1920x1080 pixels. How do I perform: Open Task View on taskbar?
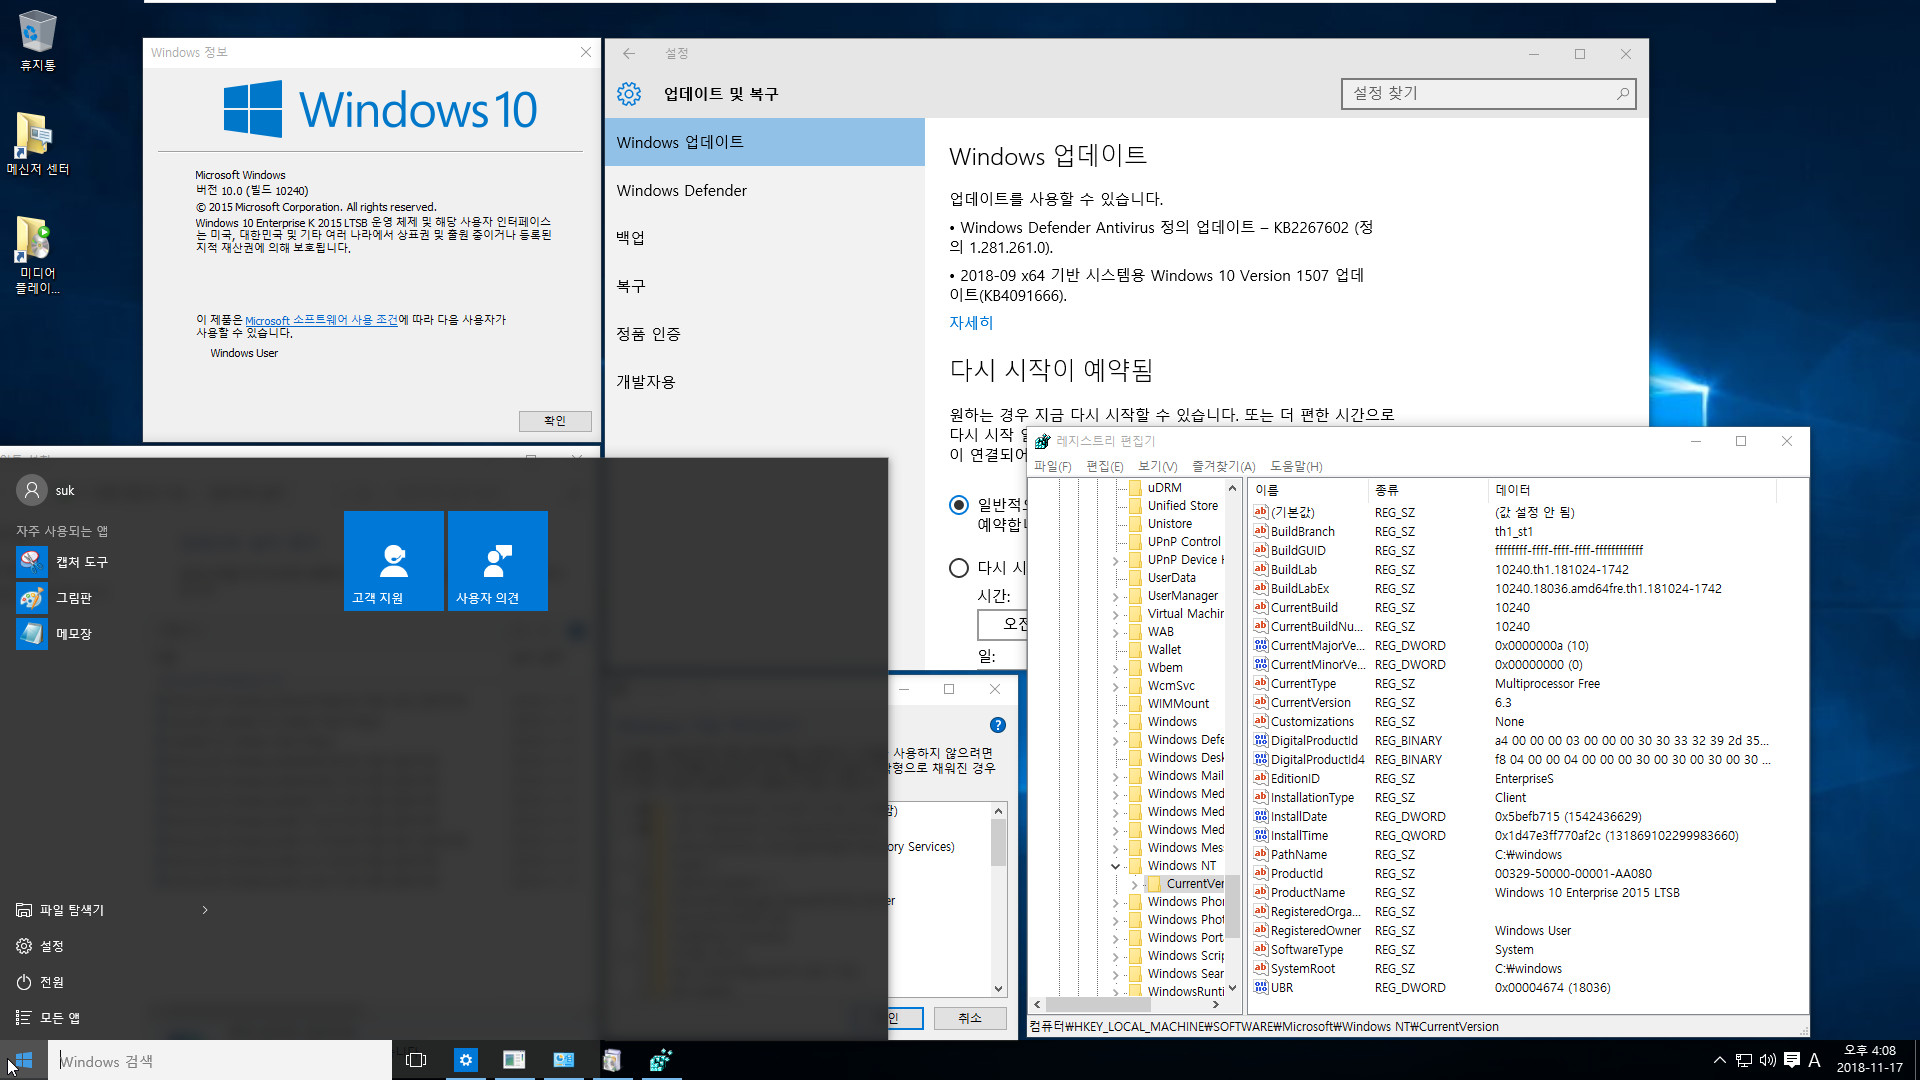[416, 1060]
